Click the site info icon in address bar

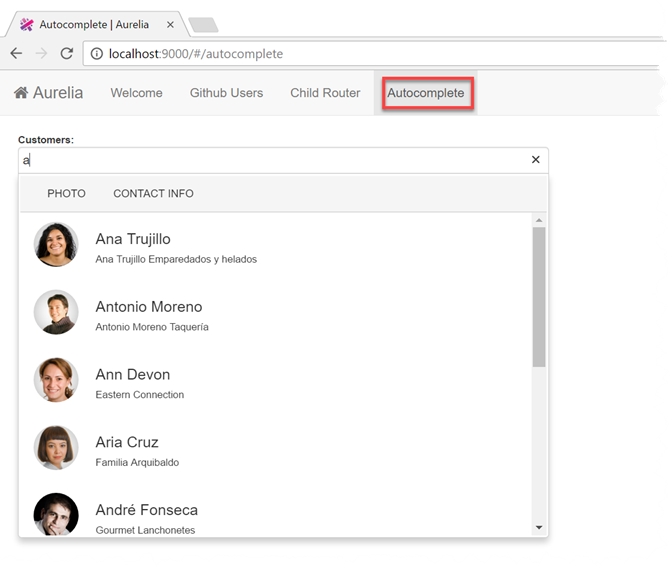click(97, 54)
